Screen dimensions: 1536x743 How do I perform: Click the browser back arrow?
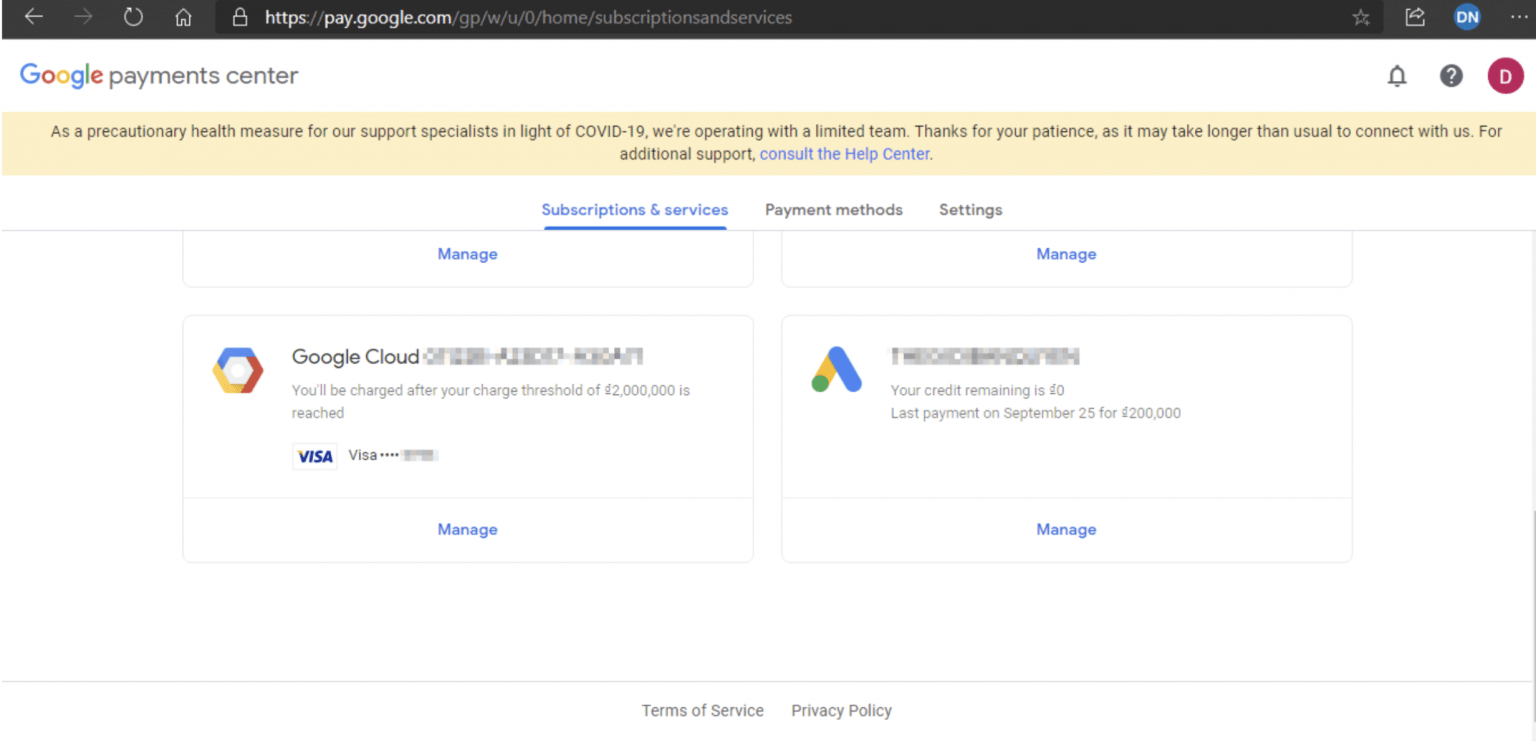pos(33,17)
